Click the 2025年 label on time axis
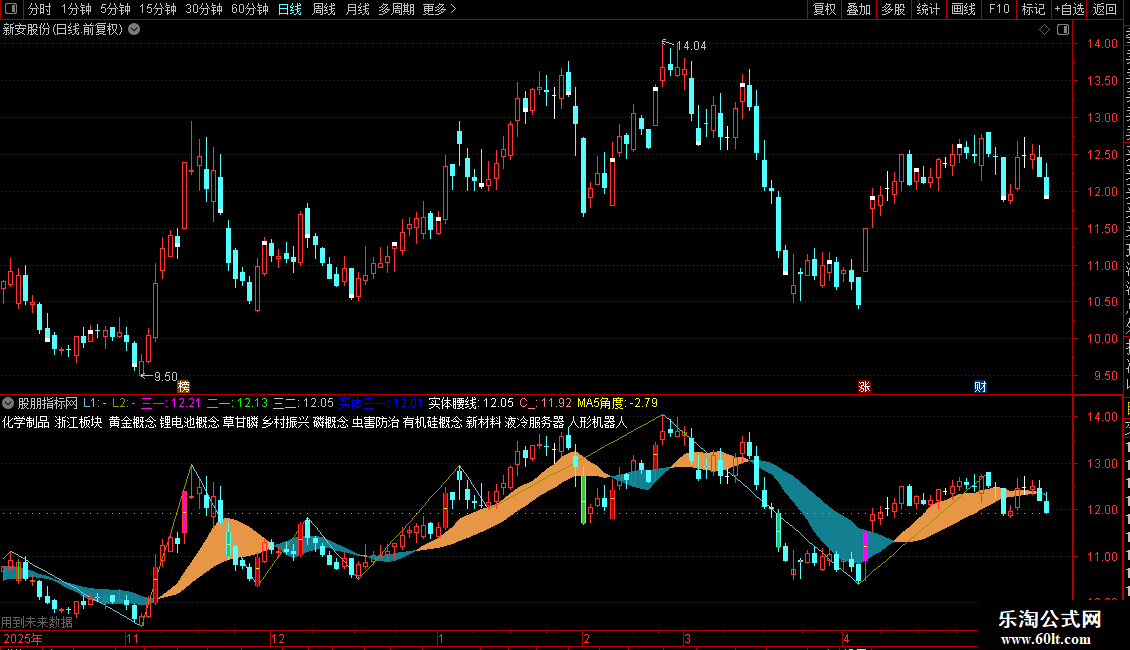Viewport: 1130px width, 650px height. (x=22, y=638)
